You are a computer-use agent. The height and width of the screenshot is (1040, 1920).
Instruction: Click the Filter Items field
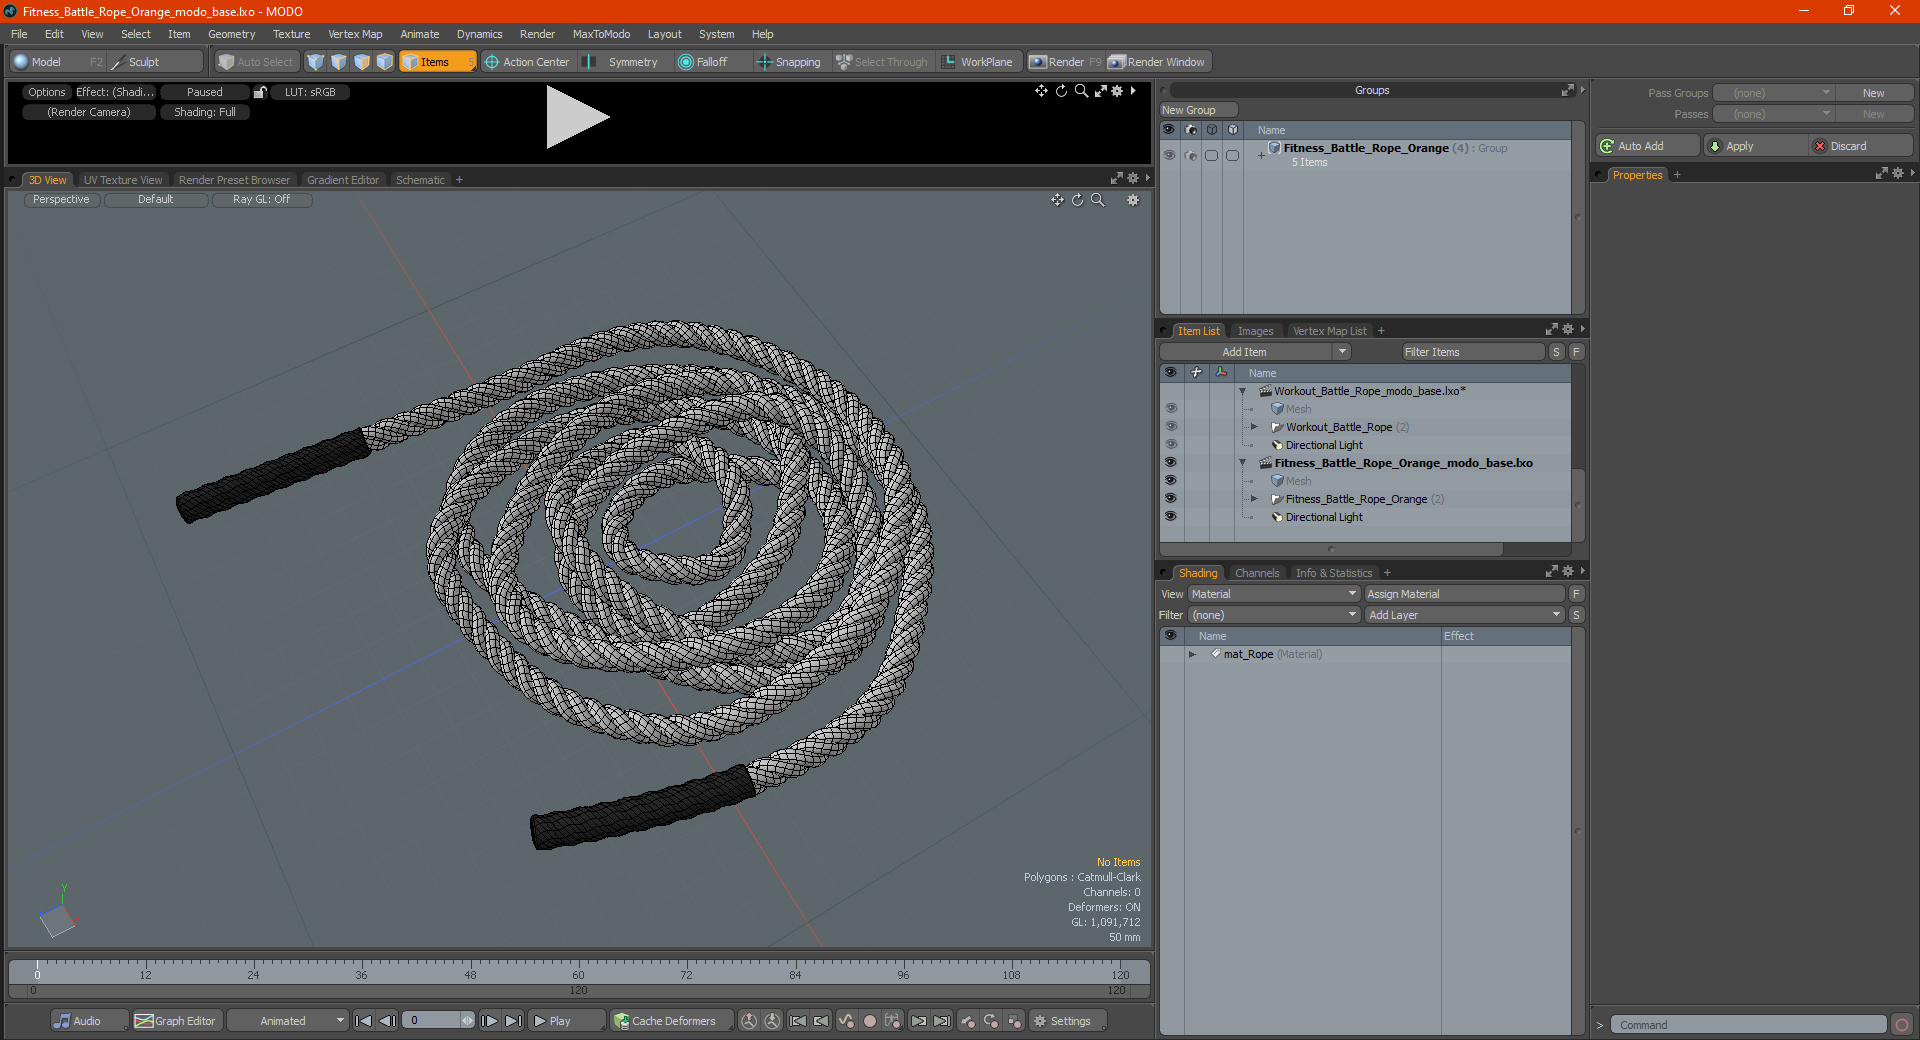pos(1472,352)
